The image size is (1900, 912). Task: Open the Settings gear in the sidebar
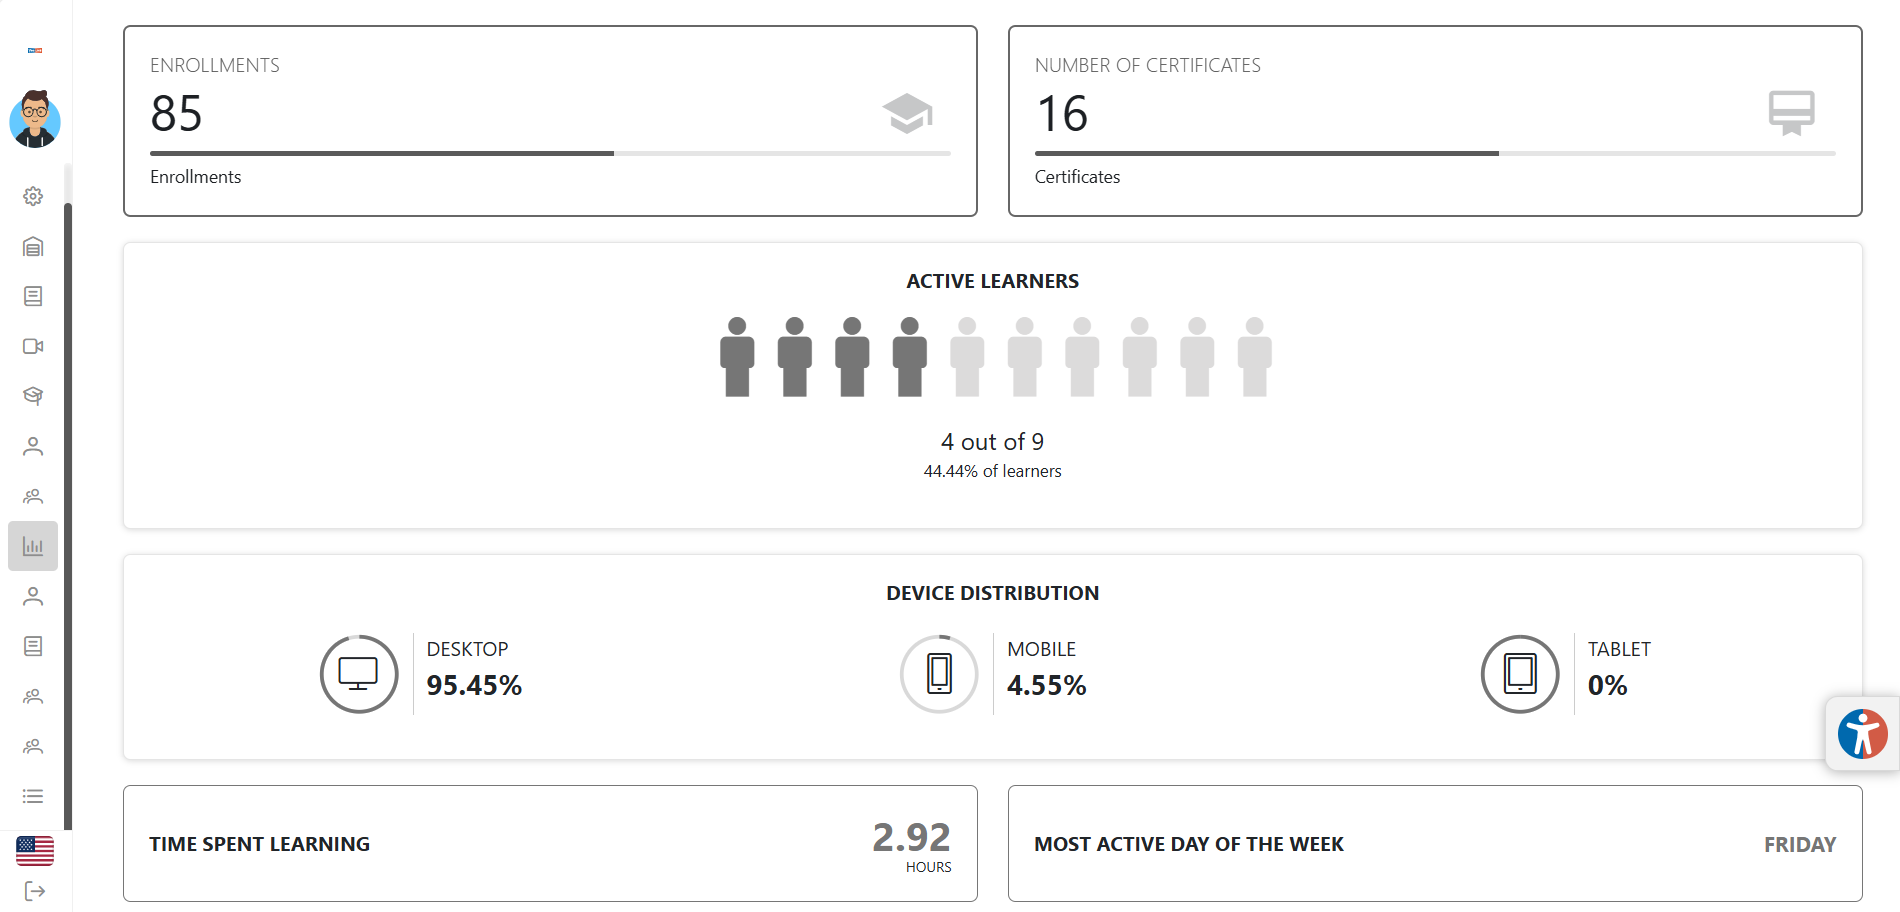pos(33,196)
